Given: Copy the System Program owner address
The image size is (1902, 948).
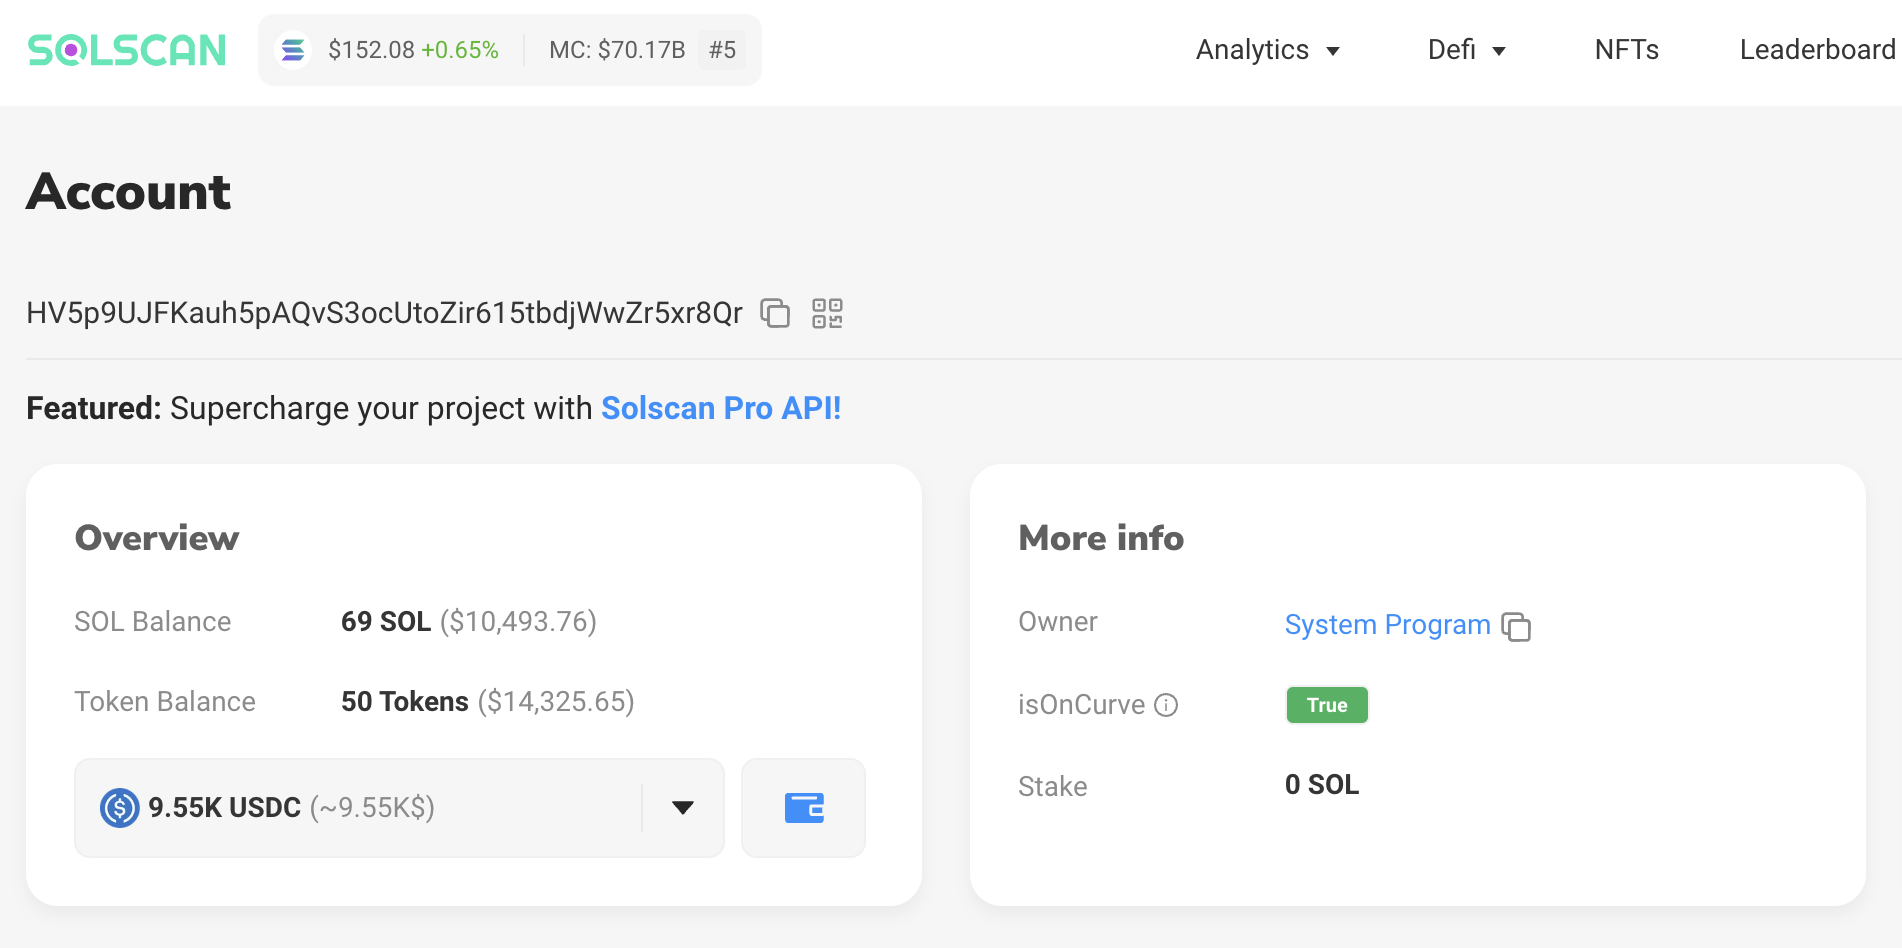Looking at the screenshot, I should (x=1517, y=626).
